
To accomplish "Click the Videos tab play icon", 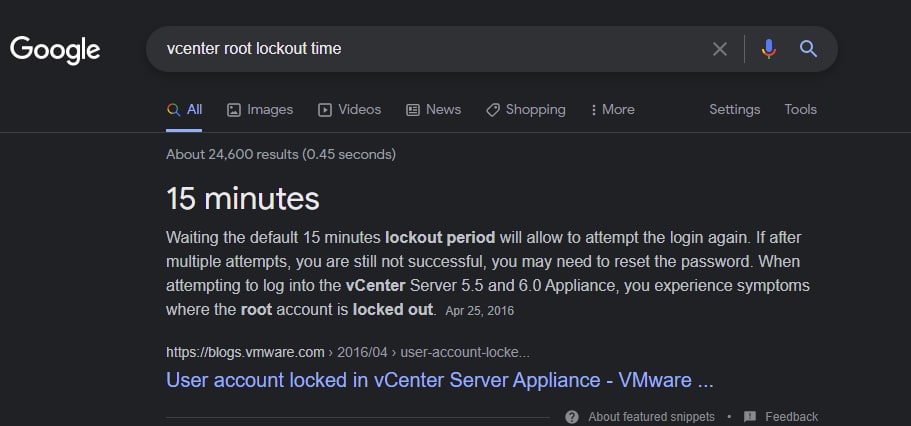I will tap(325, 110).
